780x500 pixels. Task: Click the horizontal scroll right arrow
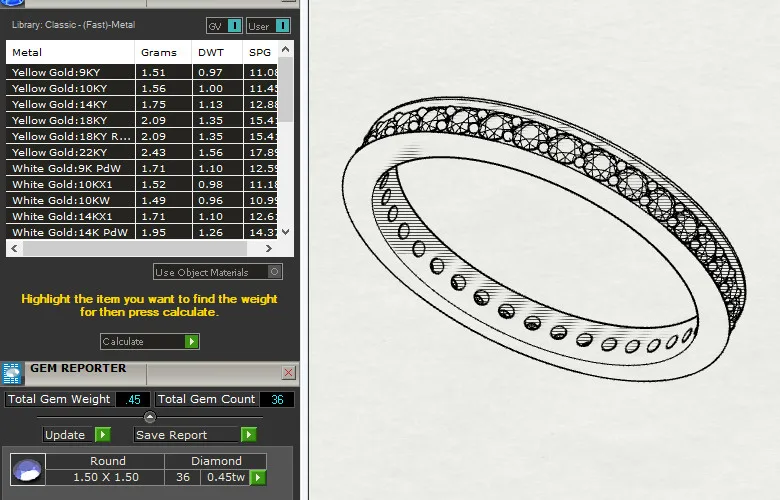tap(269, 248)
